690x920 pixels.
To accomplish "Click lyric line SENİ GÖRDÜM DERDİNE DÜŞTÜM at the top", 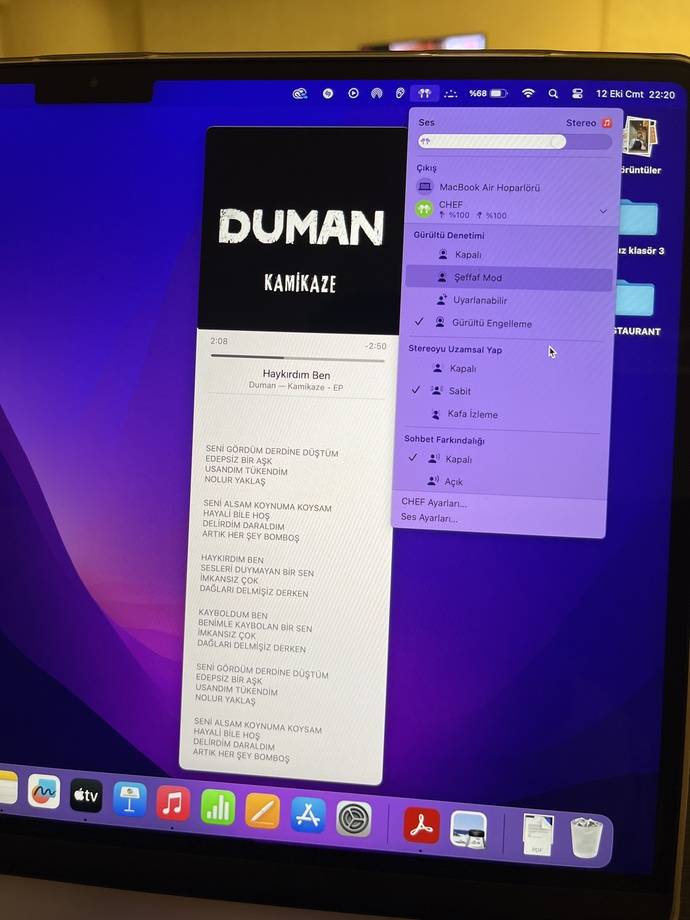I will (272, 451).
